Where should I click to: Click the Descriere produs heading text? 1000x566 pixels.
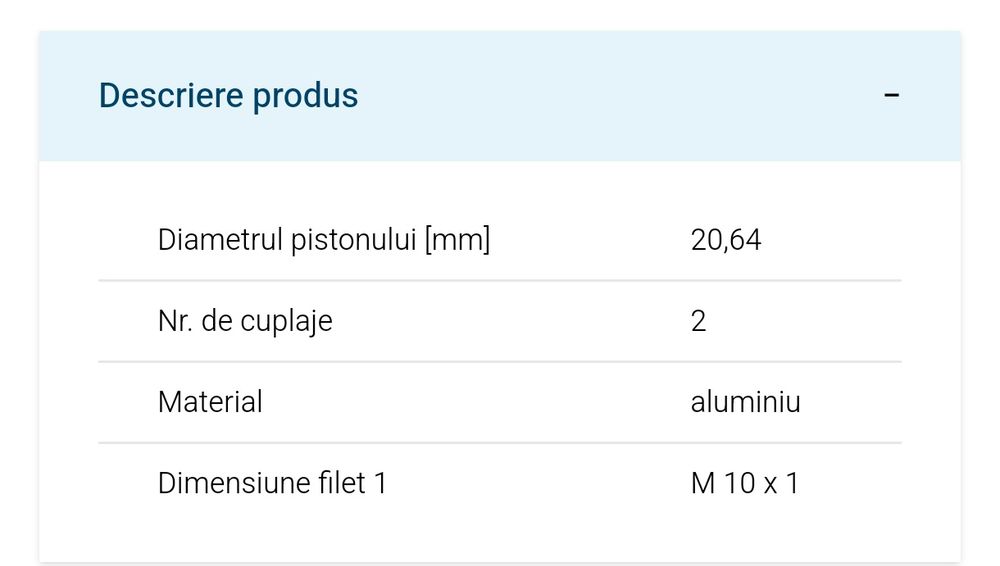point(228,96)
